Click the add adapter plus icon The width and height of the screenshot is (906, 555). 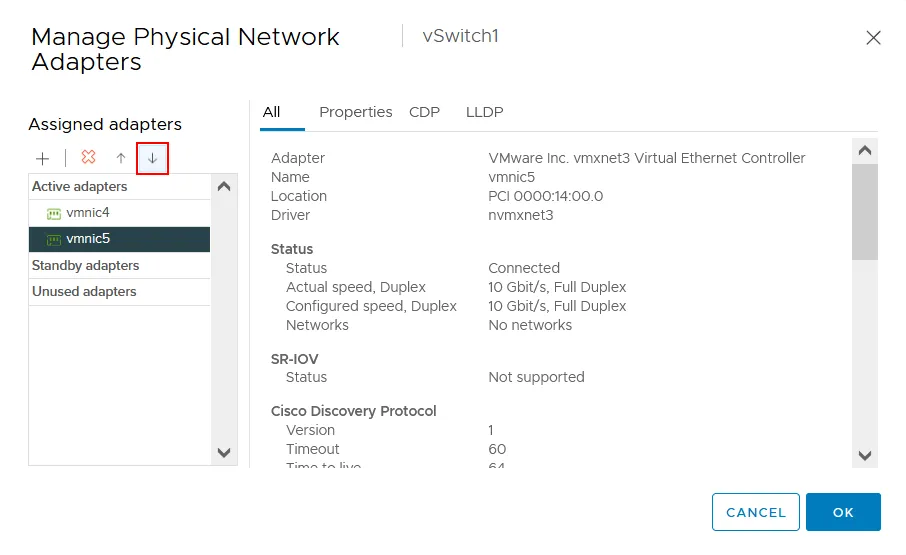point(43,158)
